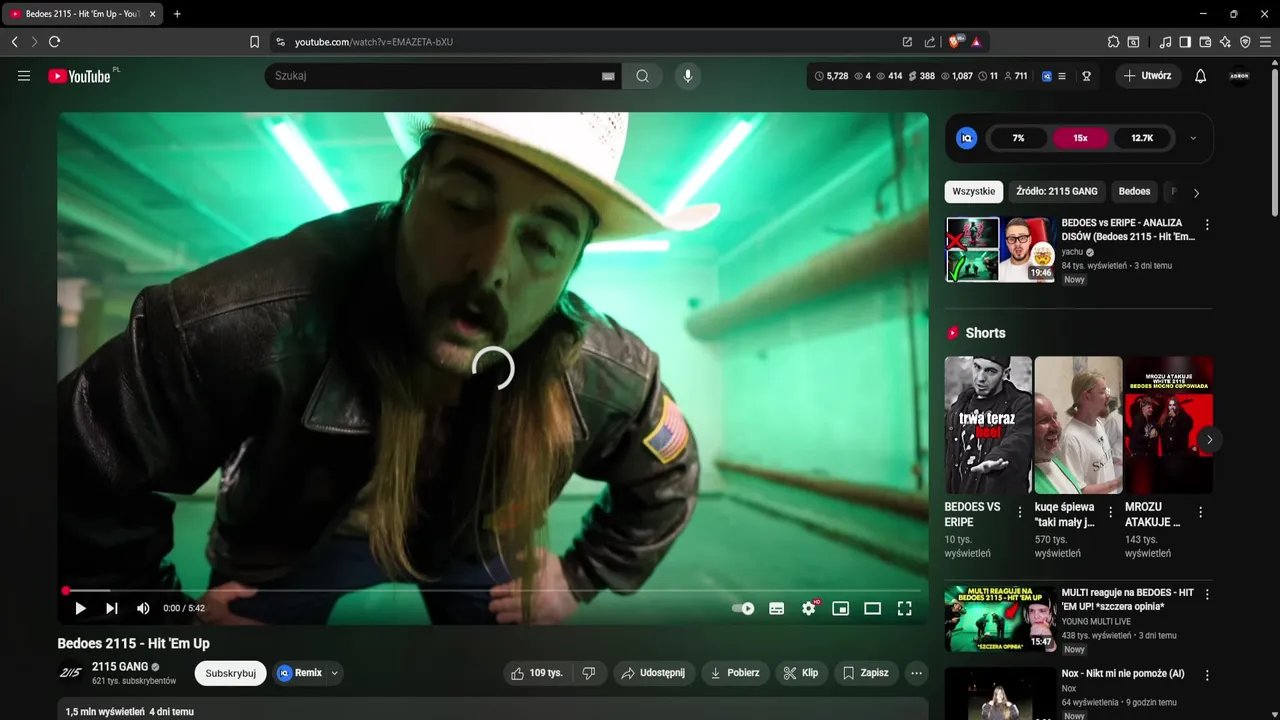
Task: Bookmark this page from the address bar
Action: coord(254,42)
